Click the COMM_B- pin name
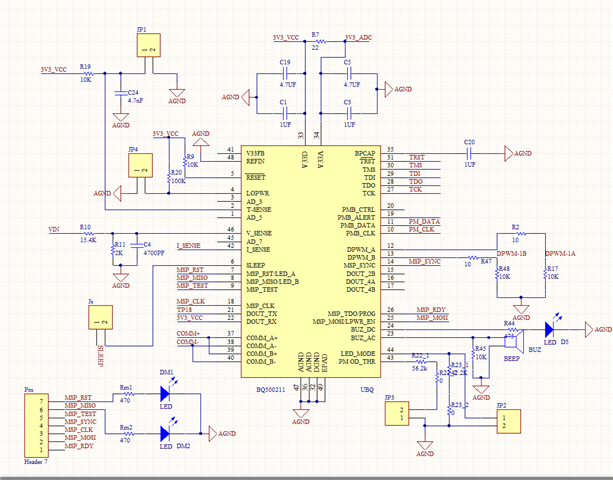 coord(261,362)
